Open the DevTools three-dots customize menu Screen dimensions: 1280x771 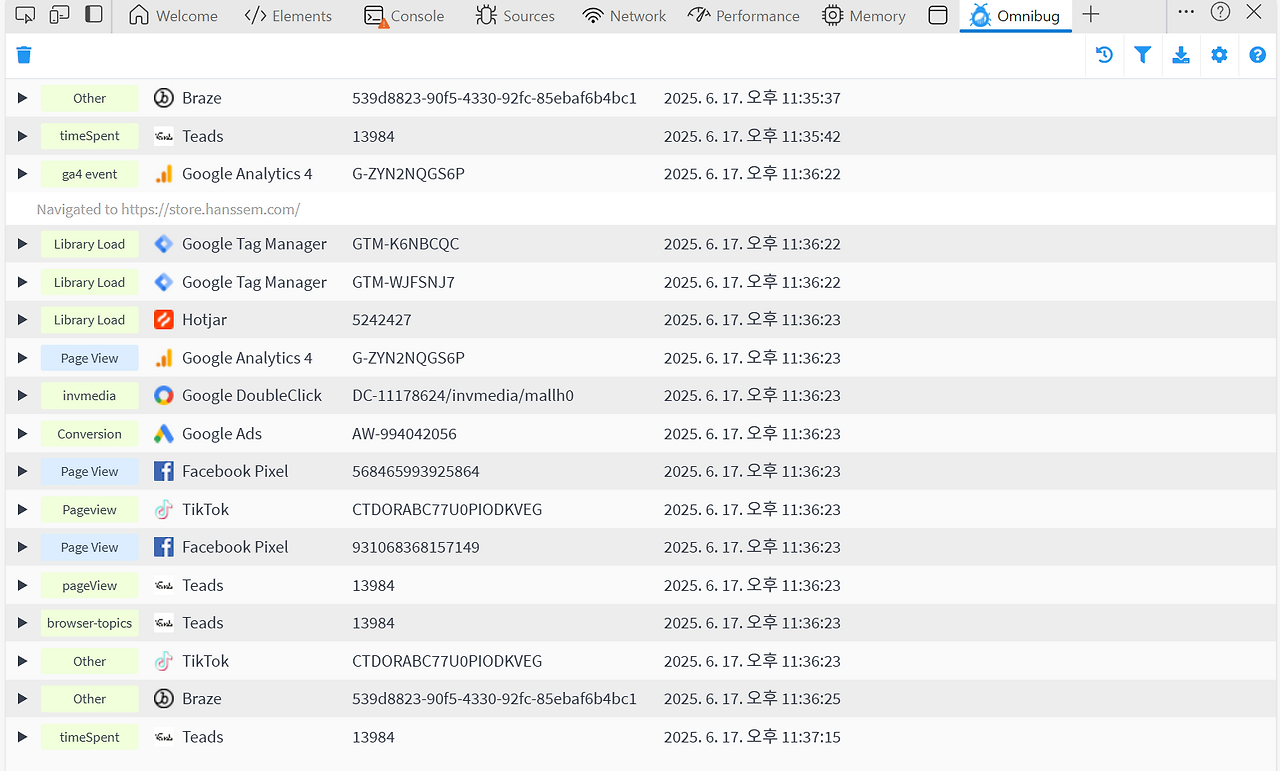1186,12
